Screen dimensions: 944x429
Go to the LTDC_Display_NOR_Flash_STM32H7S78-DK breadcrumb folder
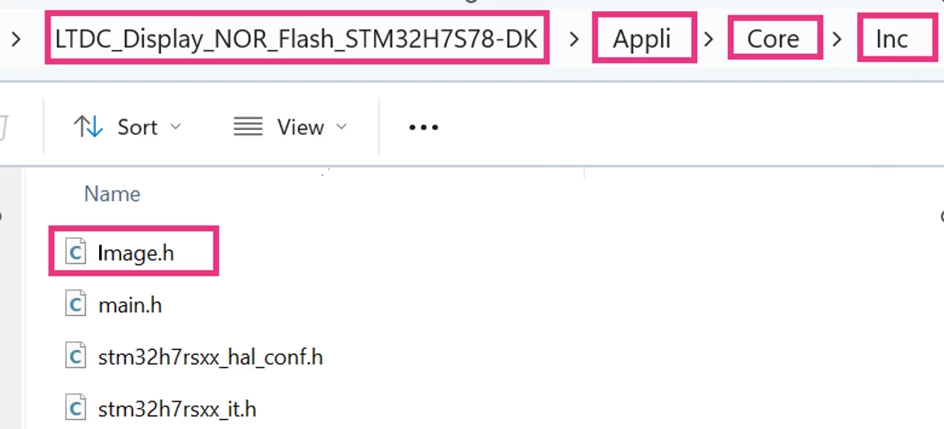click(x=296, y=39)
